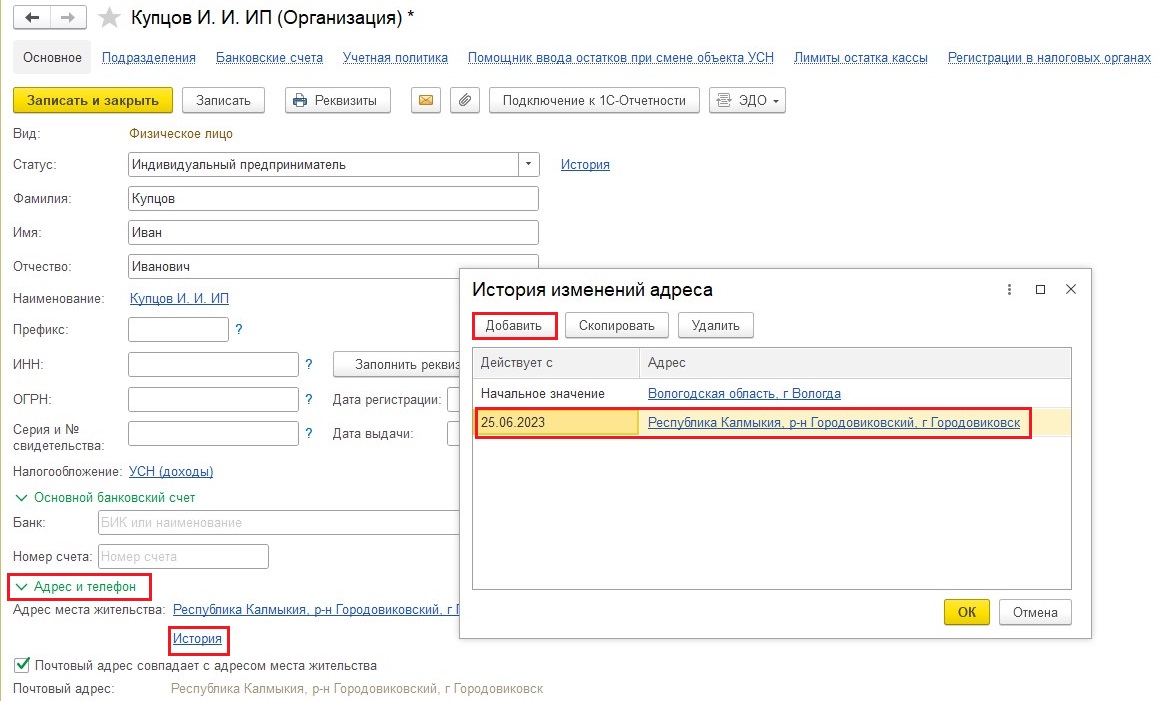Click Удалить in address history dialog
This screenshot has height=701, width=1160.
tap(715, 325)
